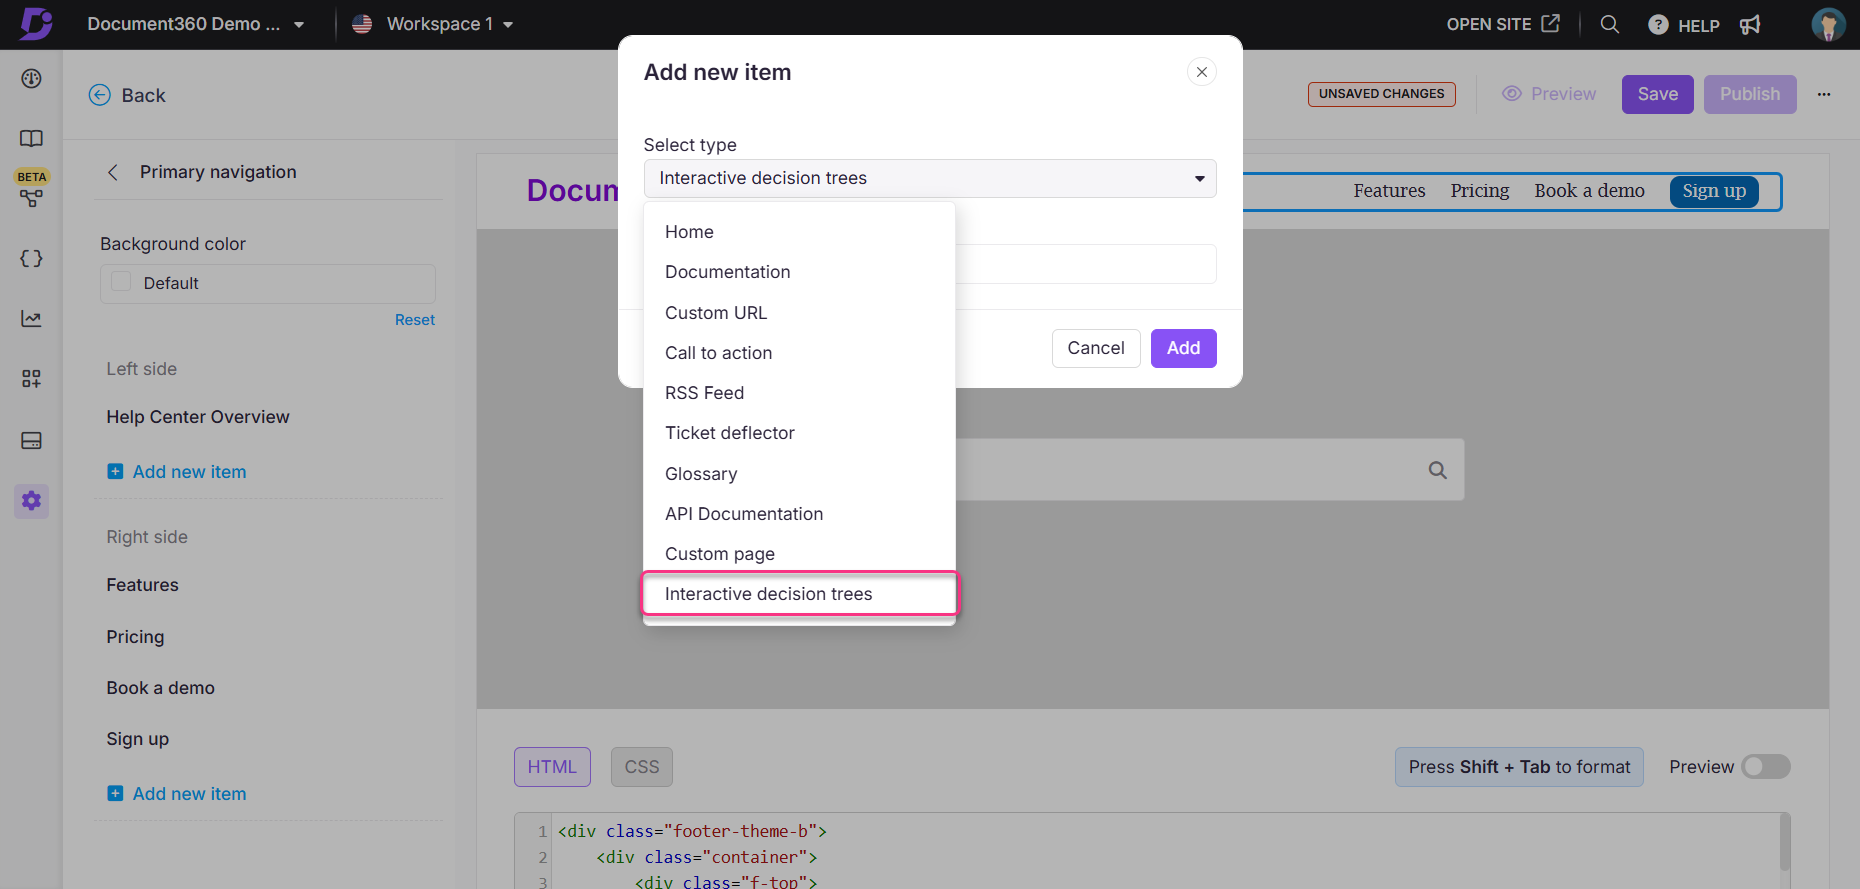Open the HELP question mark icon
Image resolution: width=1860 pixels, height=889 pixels.
click(x=1658, y=25)
